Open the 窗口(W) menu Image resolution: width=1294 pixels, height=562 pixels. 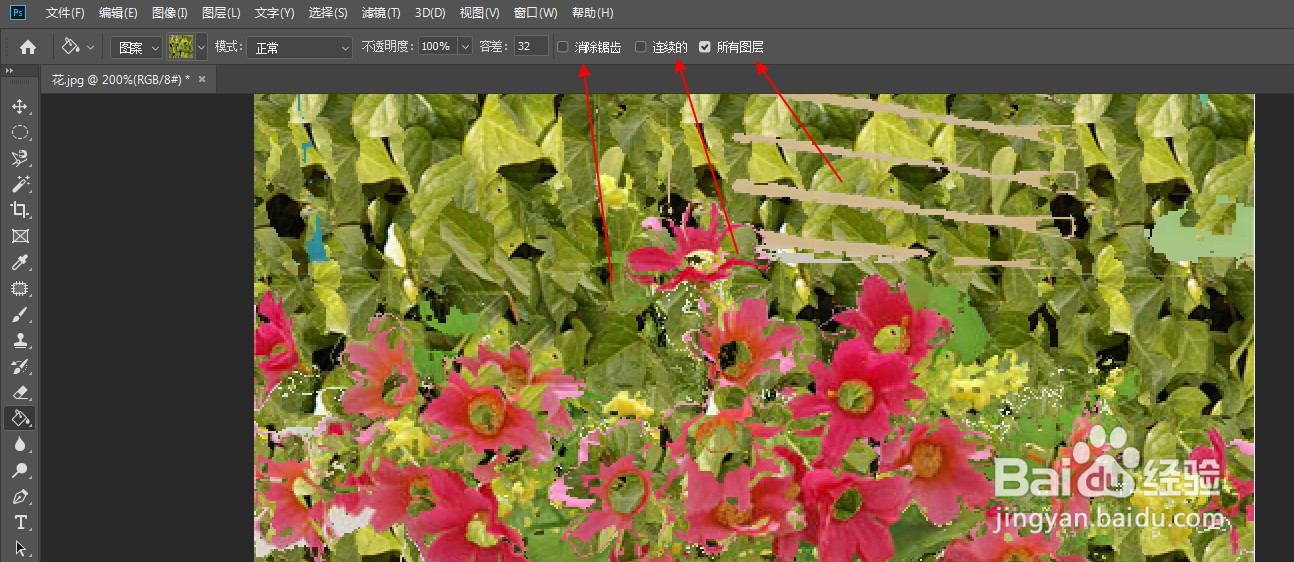(535, 13)
